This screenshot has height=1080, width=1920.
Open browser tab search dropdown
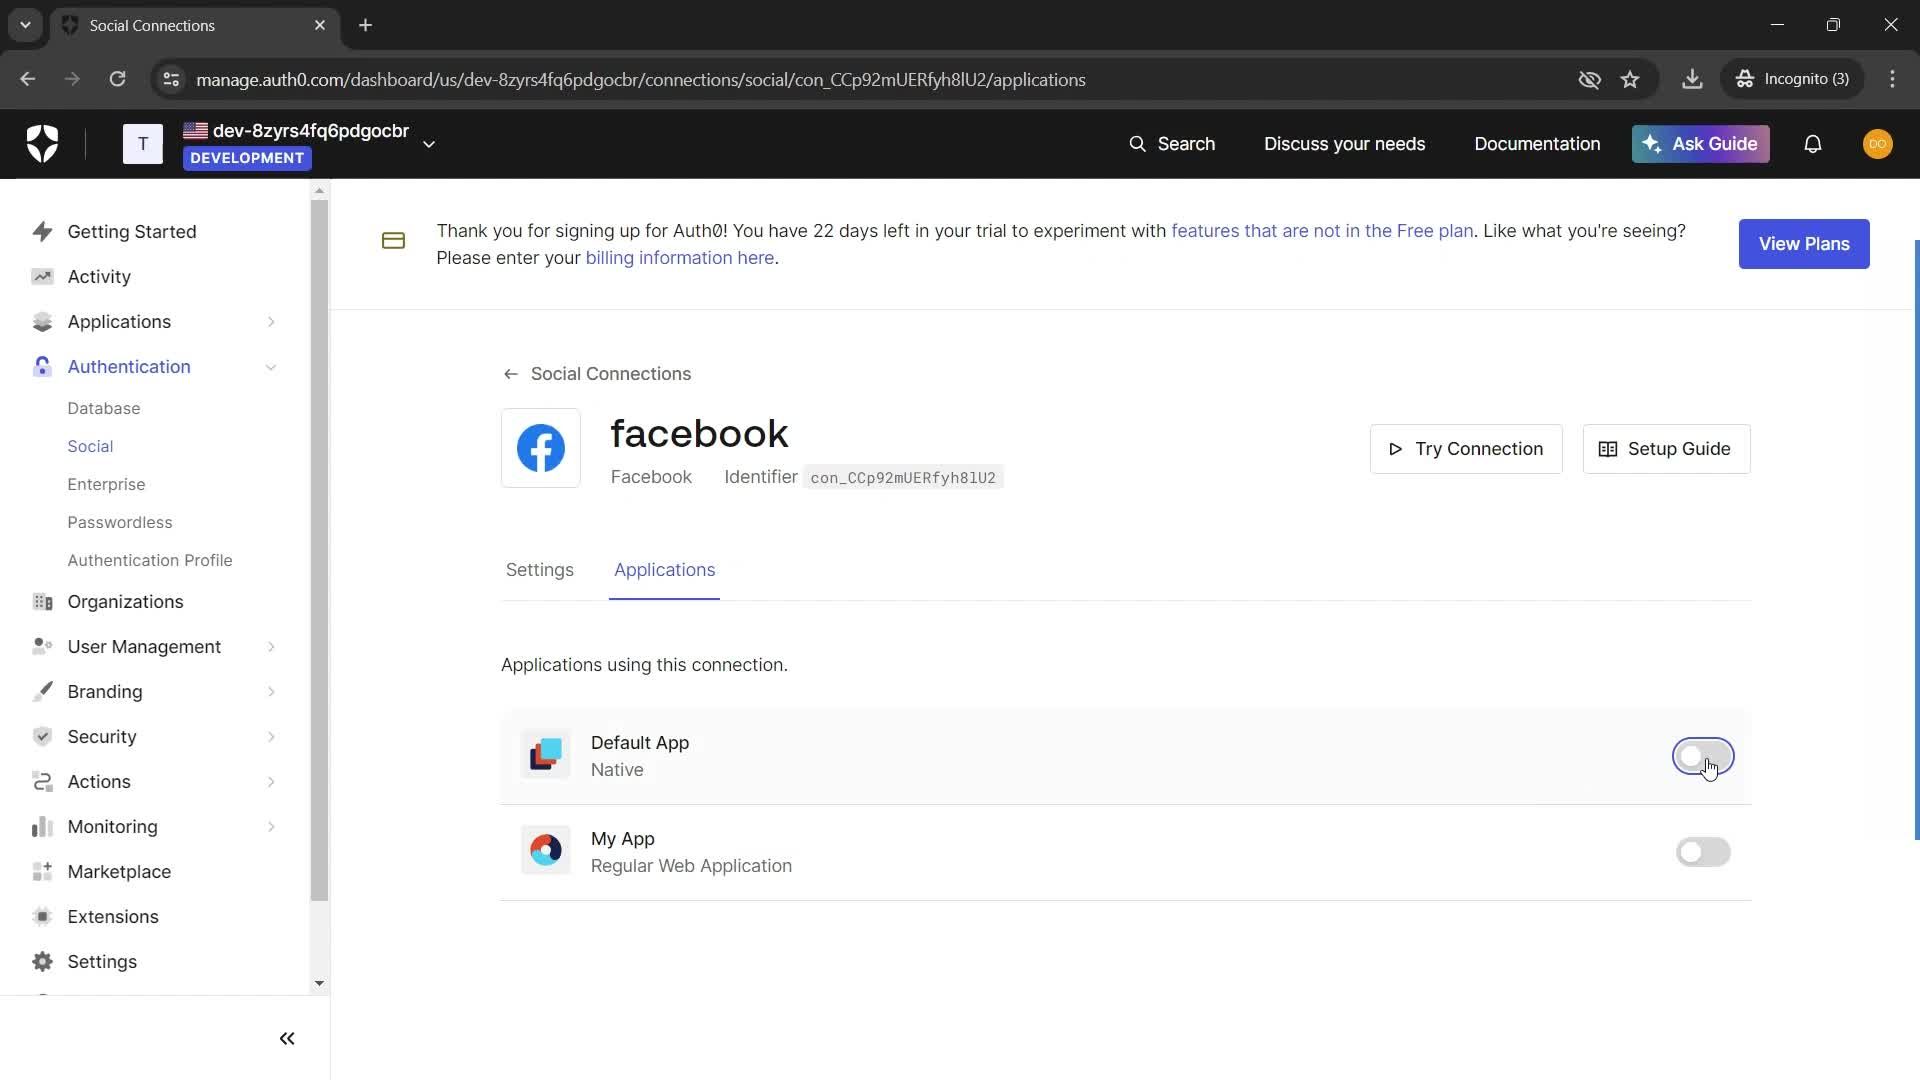25,25
